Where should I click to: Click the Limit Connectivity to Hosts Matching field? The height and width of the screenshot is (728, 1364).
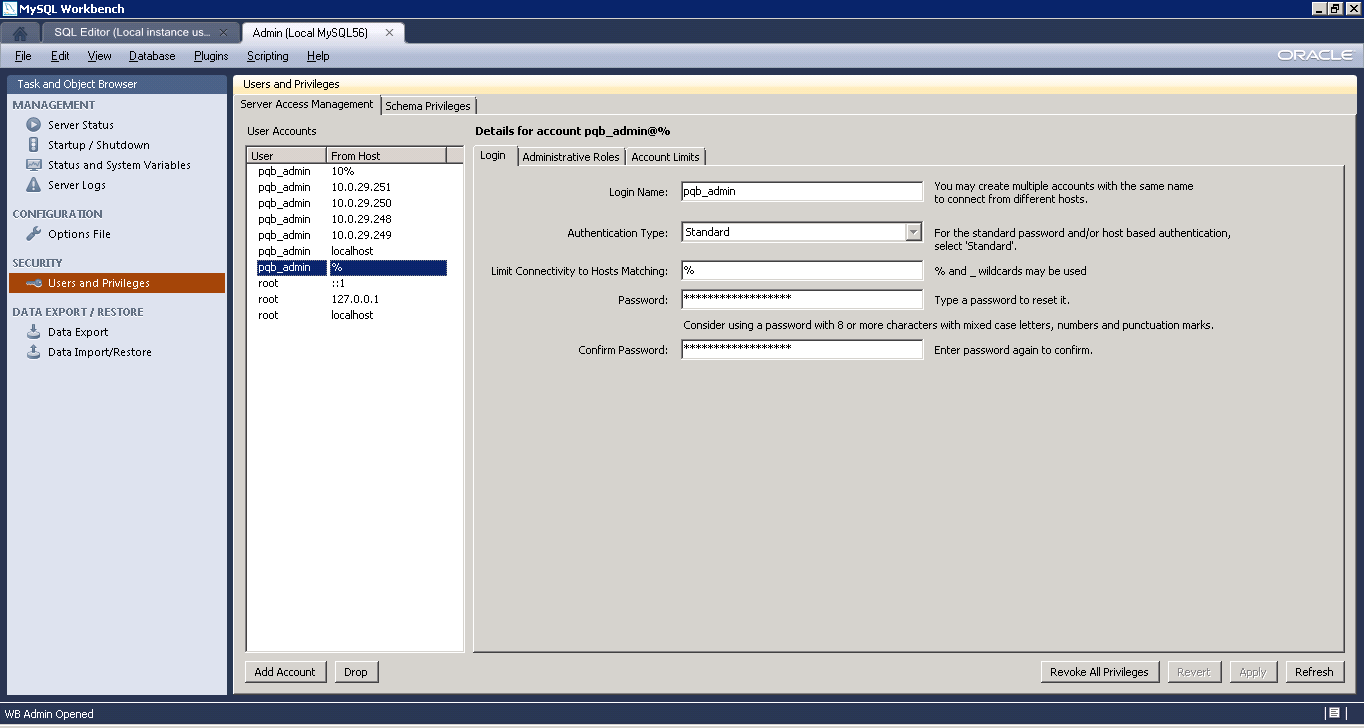coord(802,270)
